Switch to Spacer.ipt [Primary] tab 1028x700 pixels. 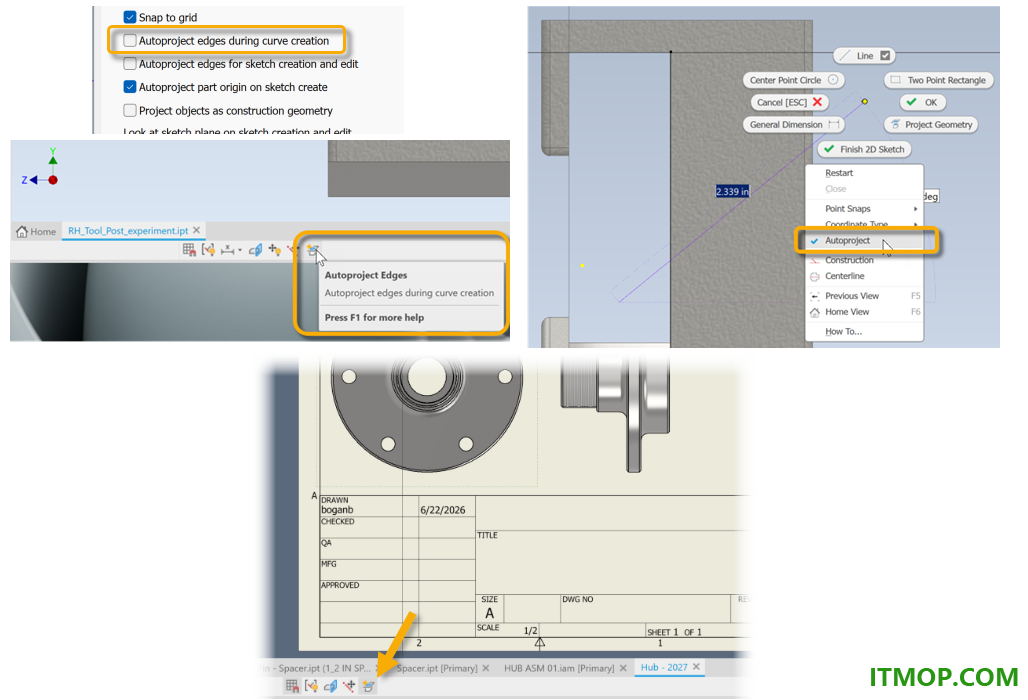coord(437,668)
